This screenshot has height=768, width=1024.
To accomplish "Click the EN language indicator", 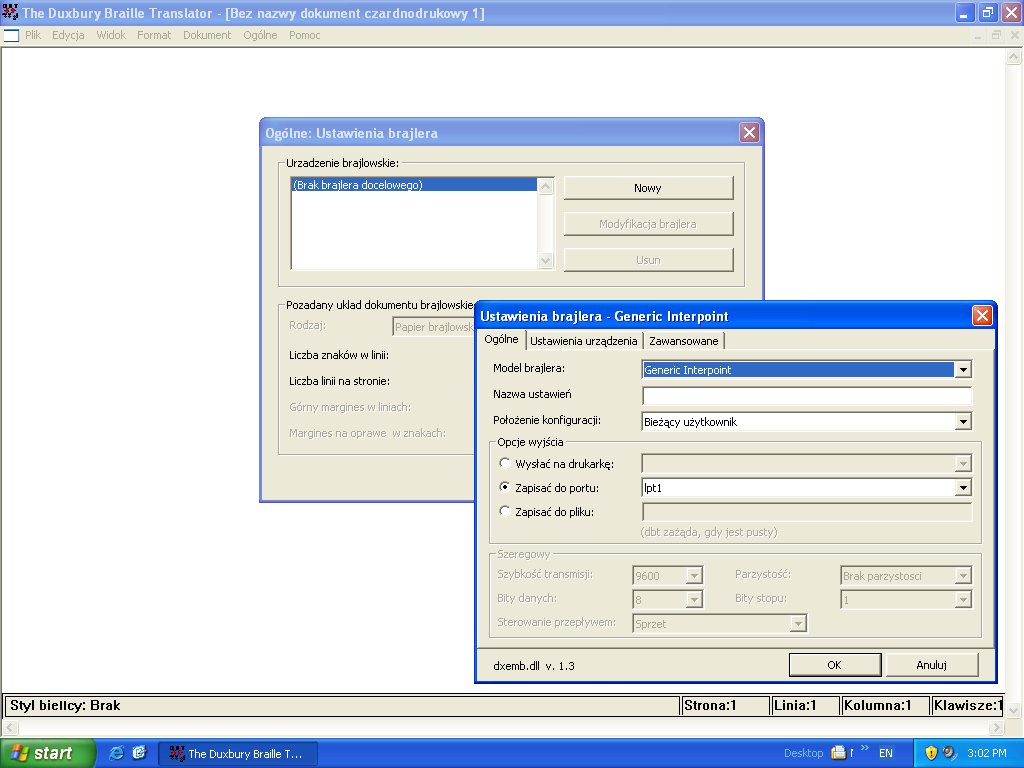I will point(886,754).
